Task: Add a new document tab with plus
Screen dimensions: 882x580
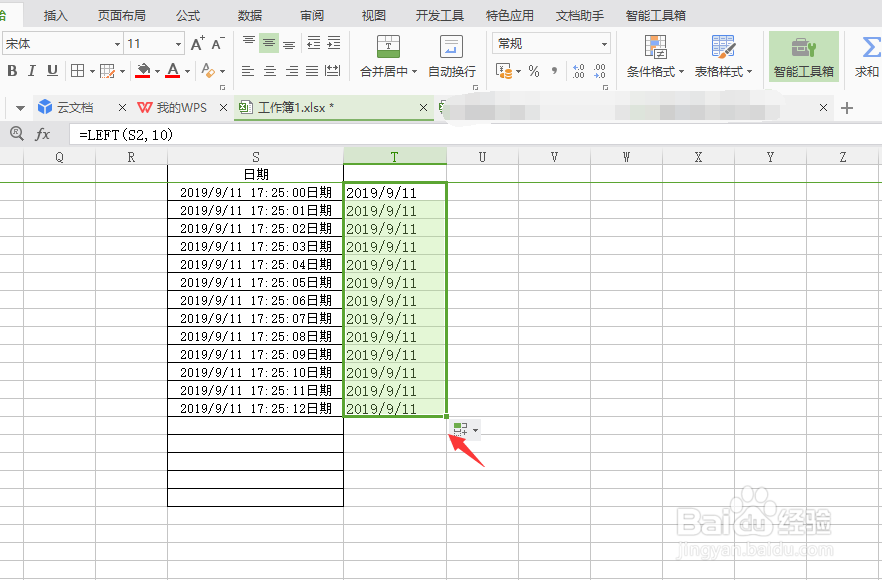Action: point(847,107)
